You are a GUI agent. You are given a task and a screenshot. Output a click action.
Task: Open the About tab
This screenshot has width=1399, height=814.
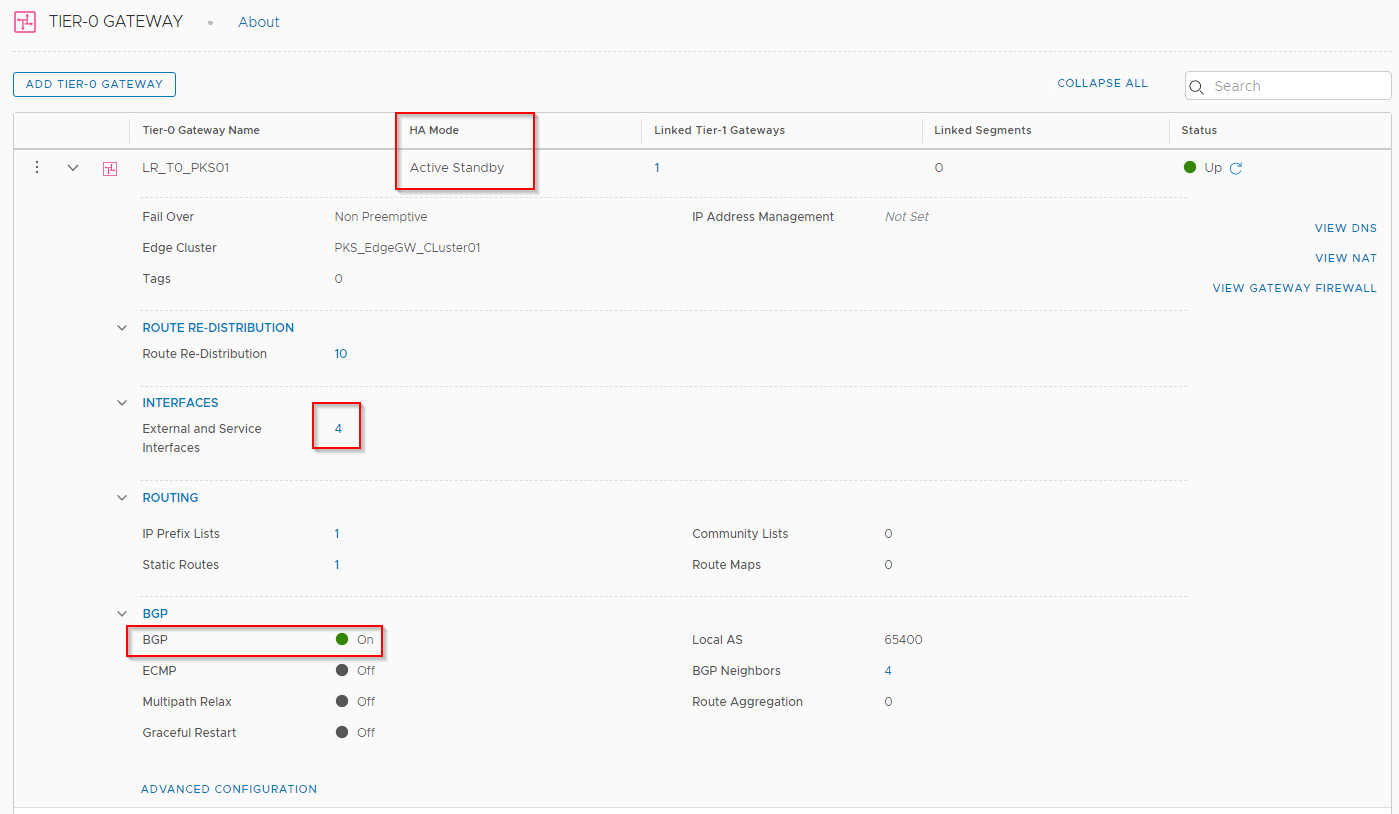pos(258,22)
